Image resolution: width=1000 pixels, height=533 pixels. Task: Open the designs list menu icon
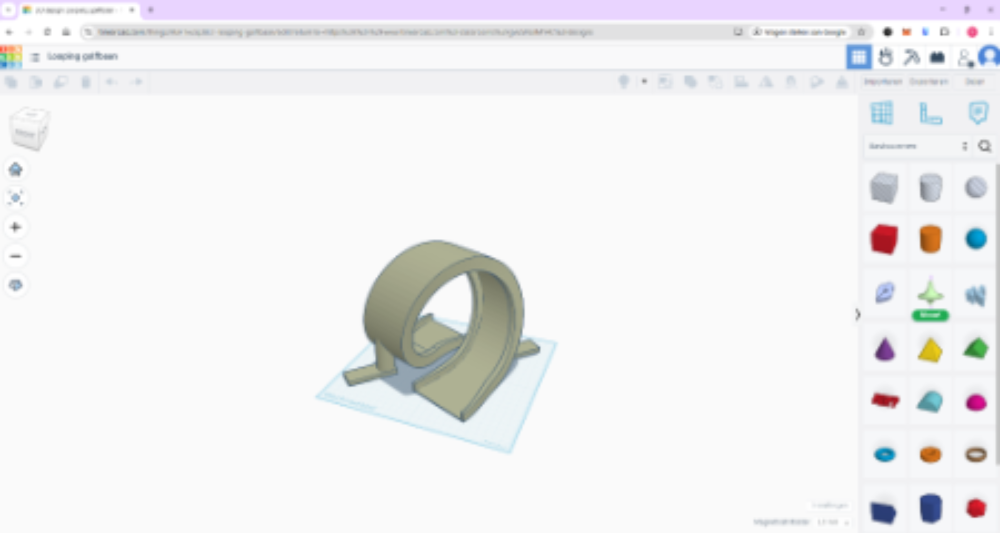[x=35, y=57]
